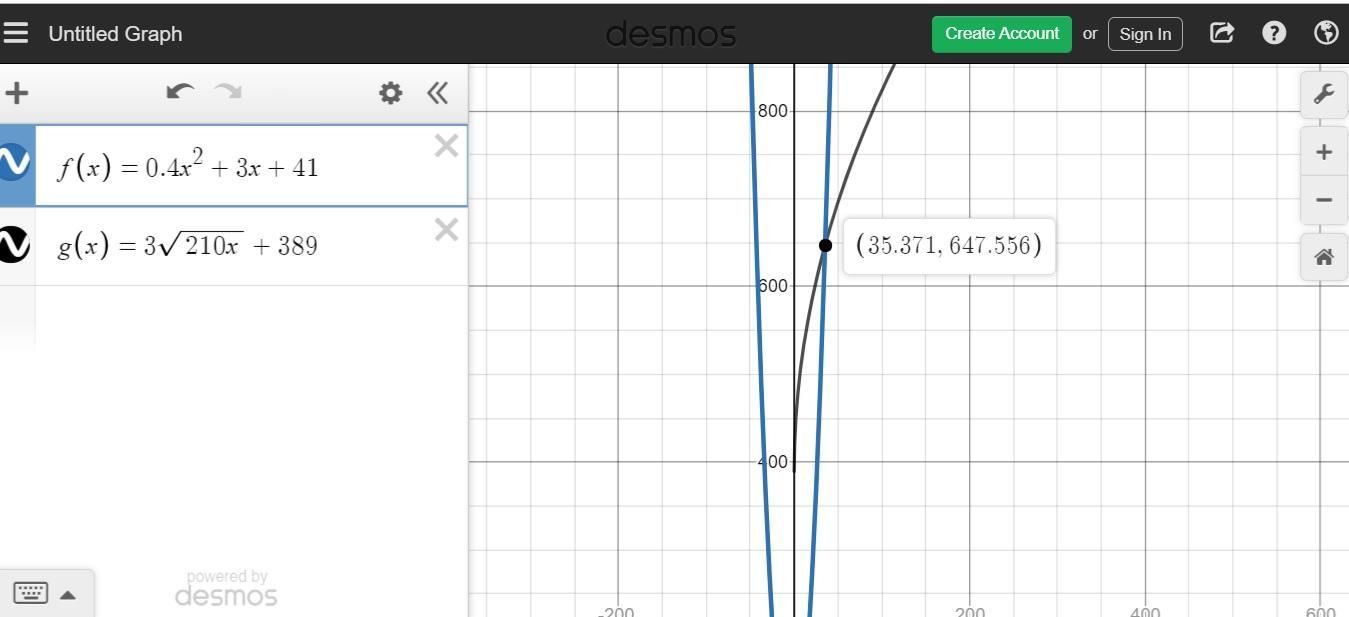Delete the f(x) expression

pyautogui.click(x=446, y=146)
